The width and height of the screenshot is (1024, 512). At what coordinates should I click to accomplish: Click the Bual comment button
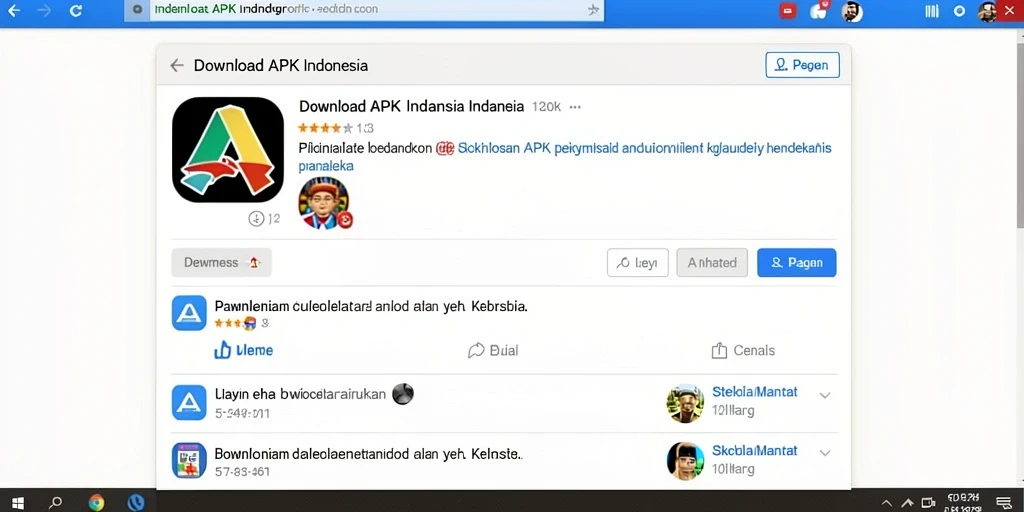coord(493,351)
